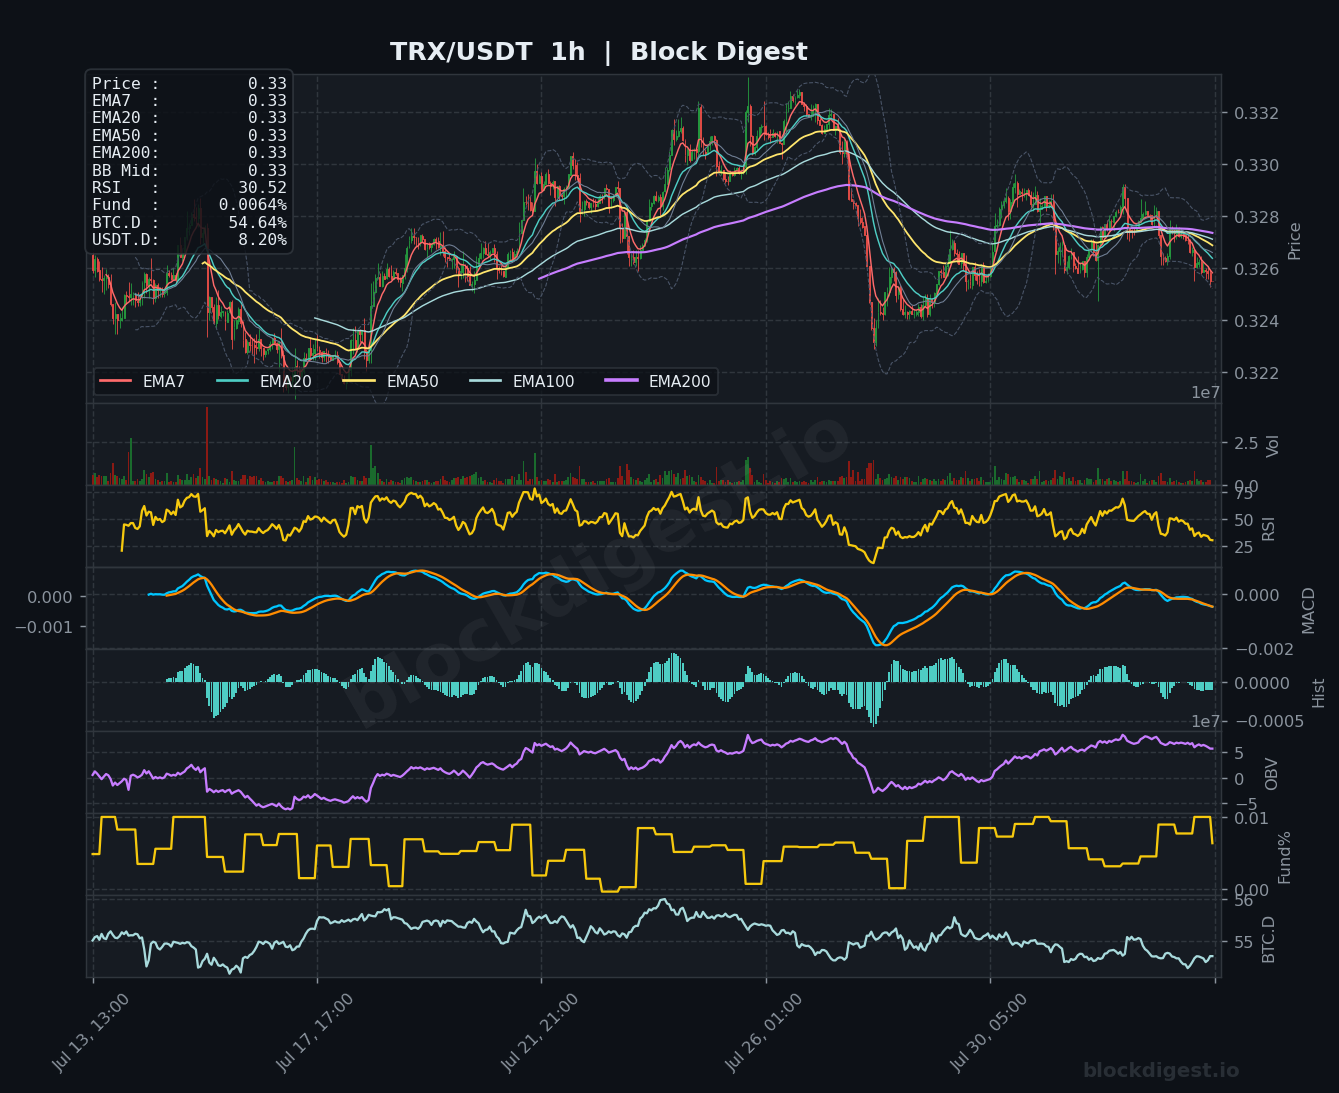
Task: Click the EMA200 row in the info box
Action: tap(189, 153)
